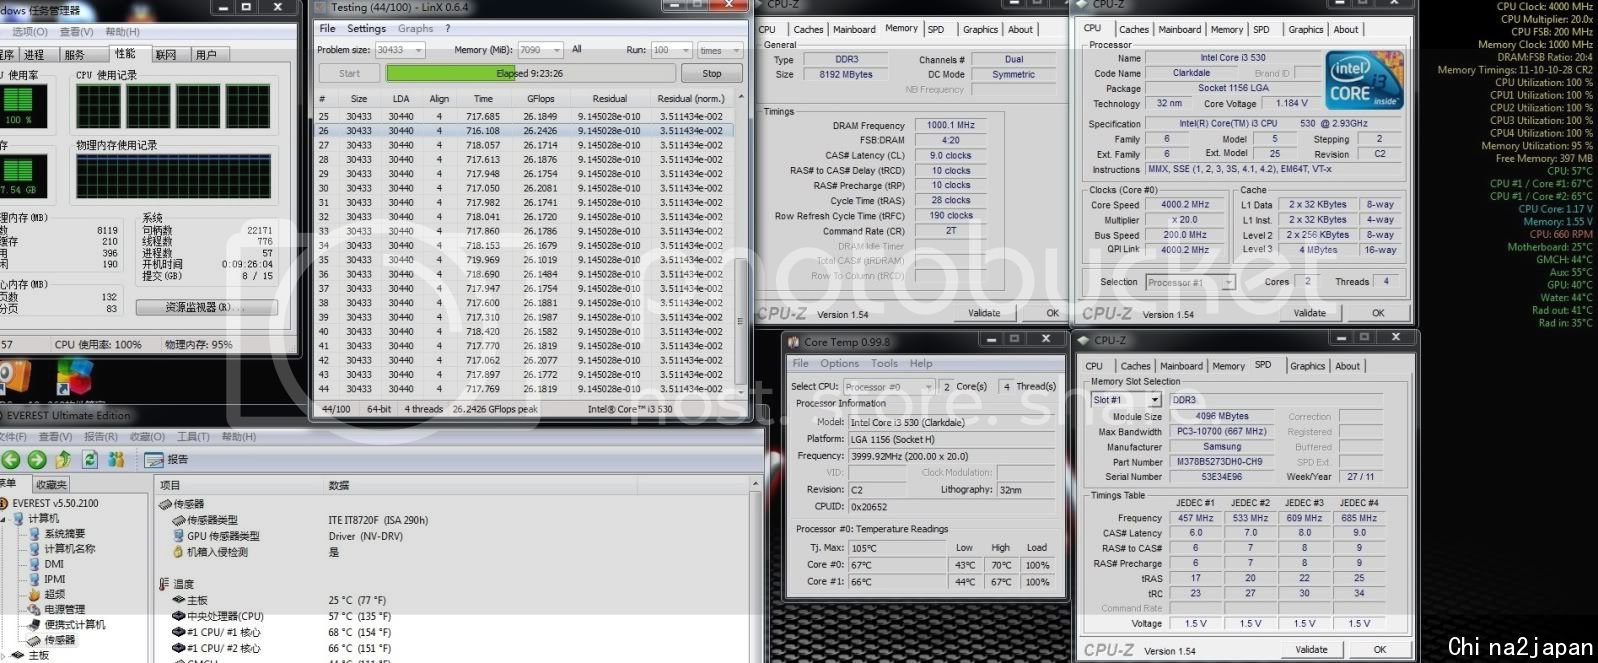Screen dimensions: 1598x663
Task: Click Validate in the CPU-Z CPU window
Action: [1309, 313]
